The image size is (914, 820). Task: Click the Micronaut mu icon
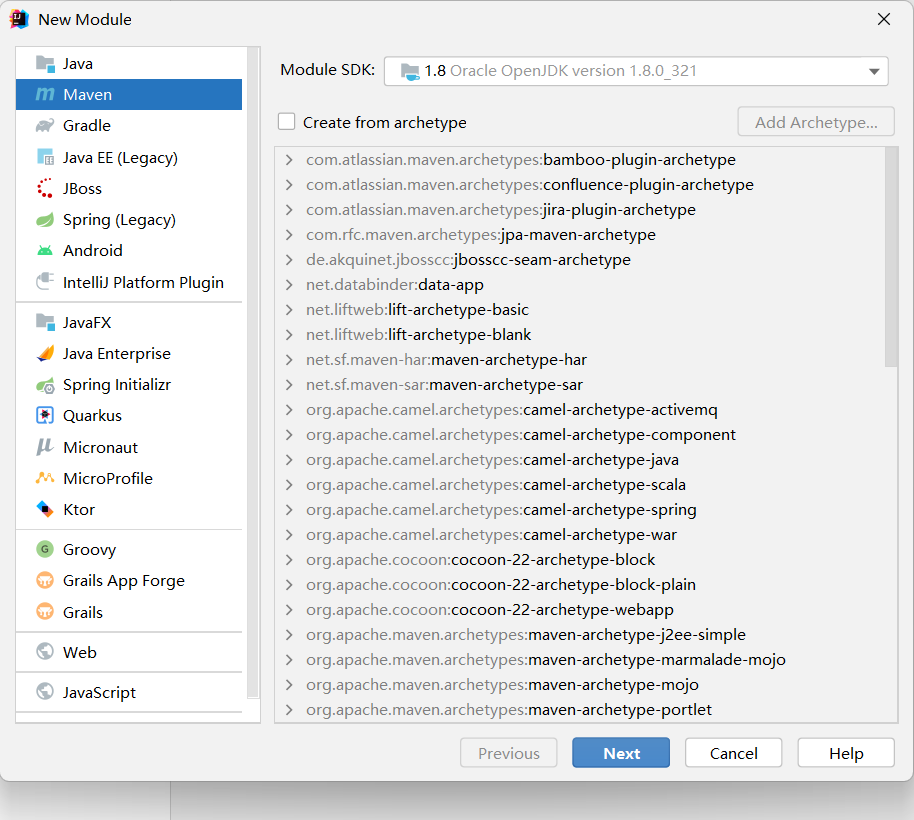[45, 447]
